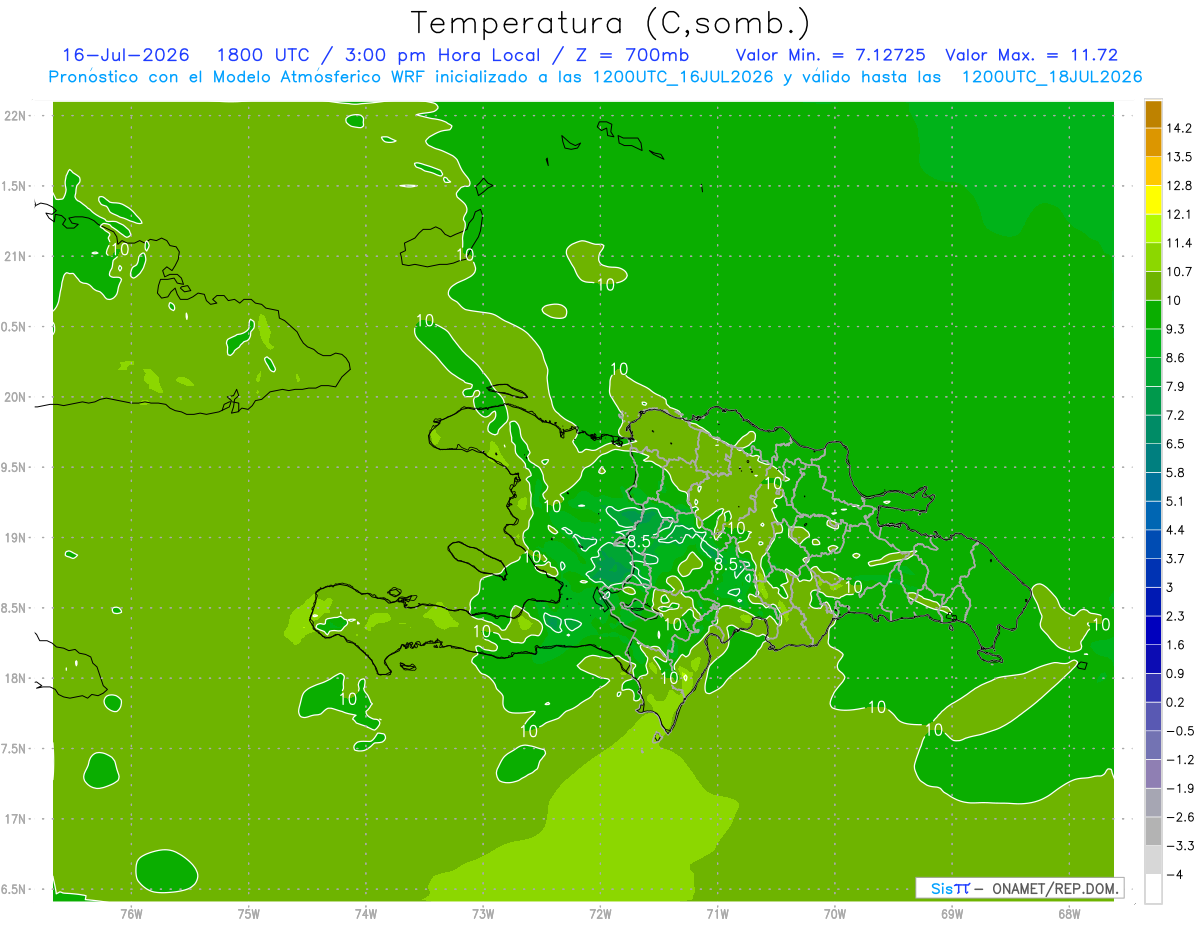This screenshot has width=1200, height=927.
Task: Select the "11.4" color scale value
Action: pyautogui.click(x=1180, y=243)
